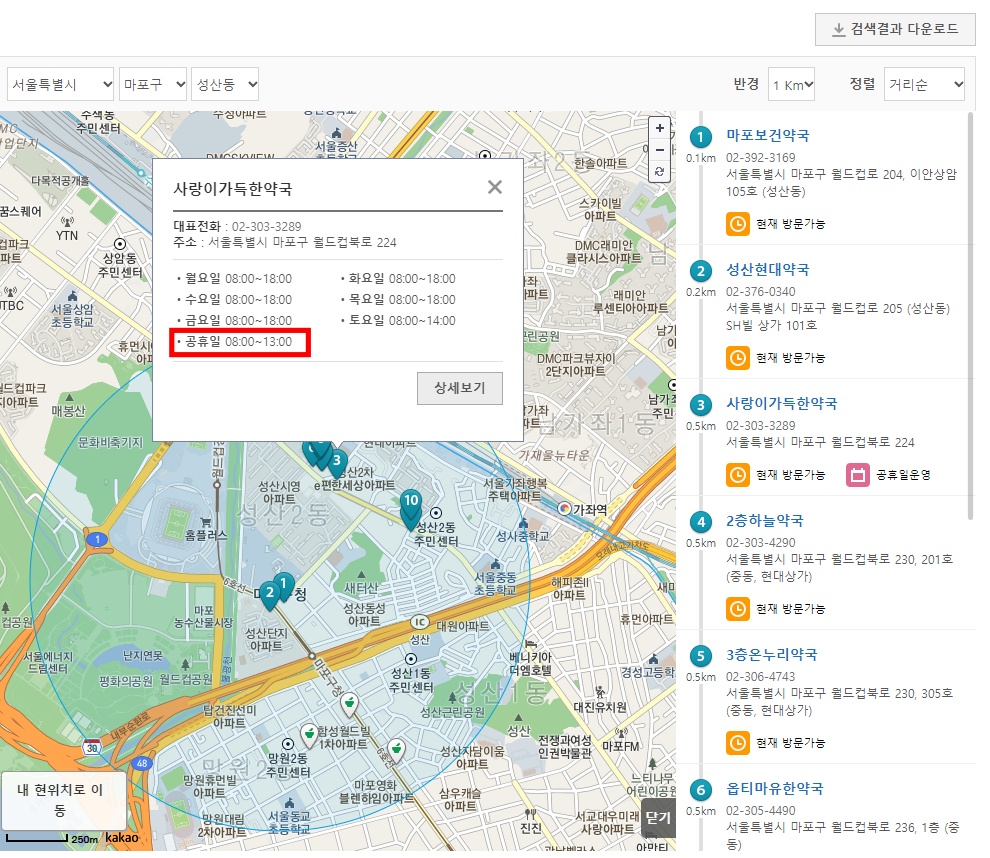Open the 성산동 neighborhood dropdown
Viewport: 990px width, 858px height.
[x=225, y=84]
